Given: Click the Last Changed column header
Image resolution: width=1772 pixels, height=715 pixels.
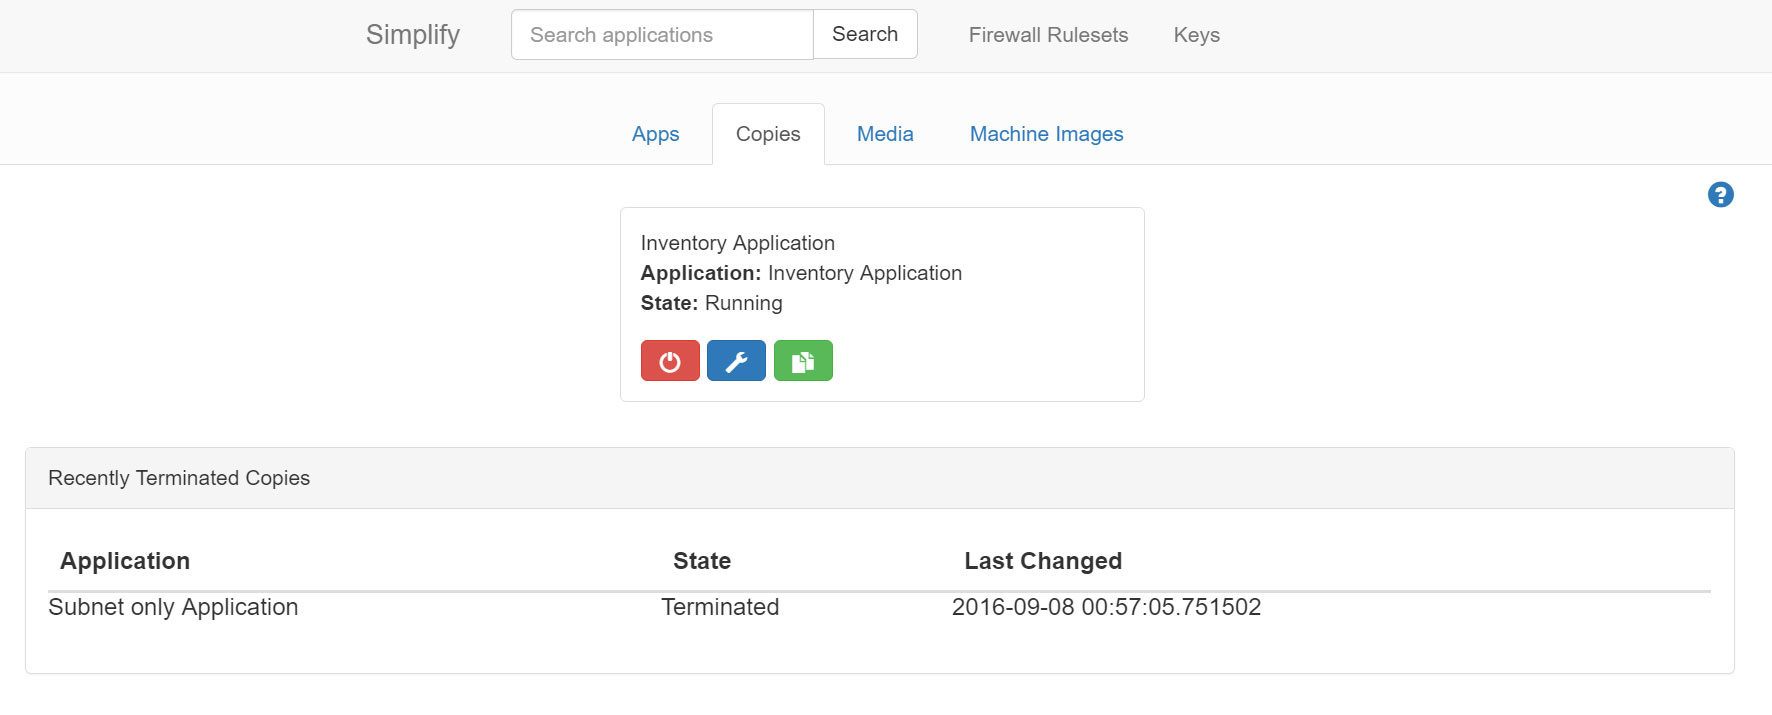Looking at the screenshot, I should (x=1043, y=561).
